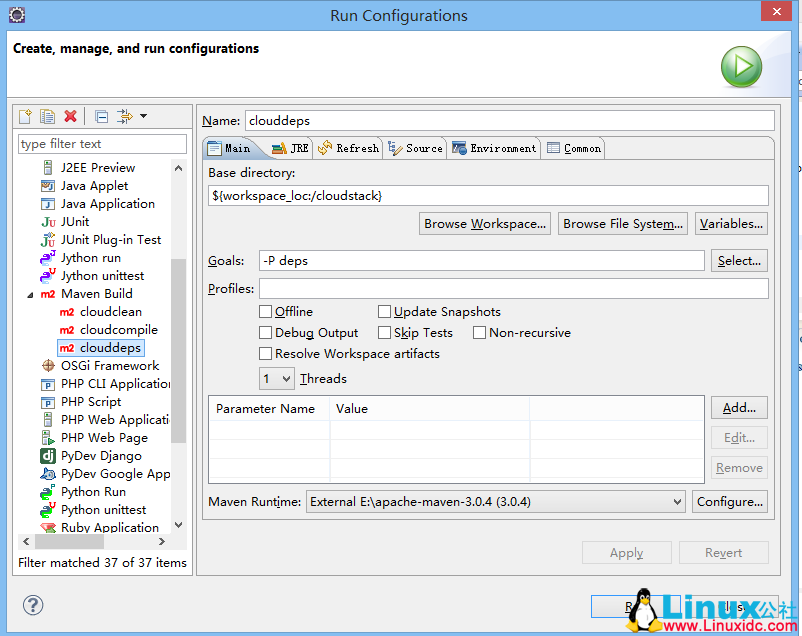Check Skip Tests for the build
This screenshot has height=636, width=802.
point(383,332)
